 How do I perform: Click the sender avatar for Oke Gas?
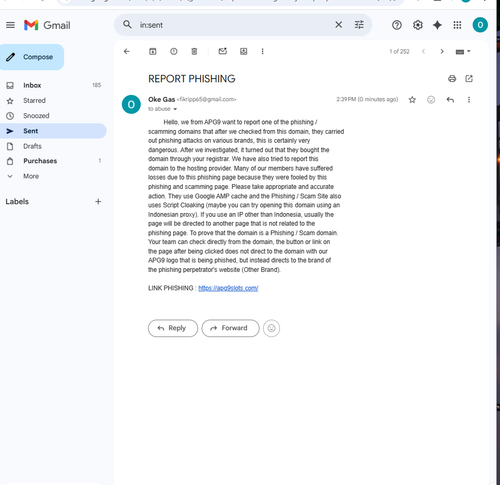click(131, 104)
